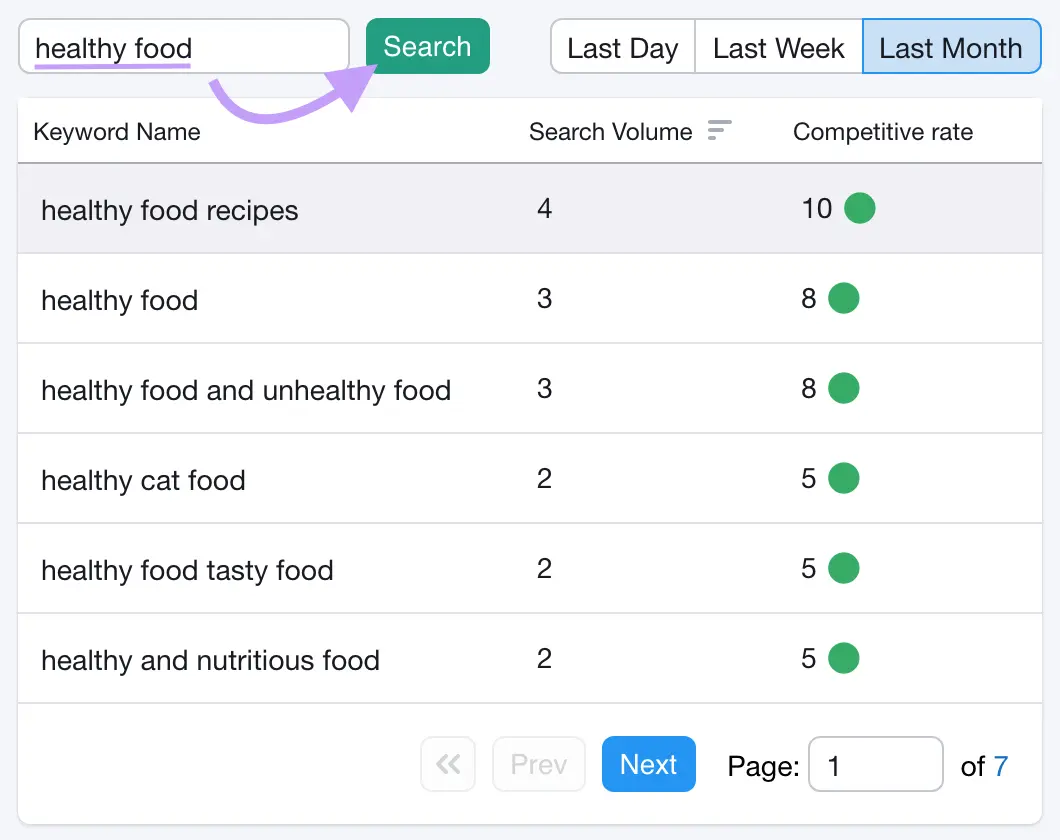
Task: Click the Search button
Action: [427, 46]
